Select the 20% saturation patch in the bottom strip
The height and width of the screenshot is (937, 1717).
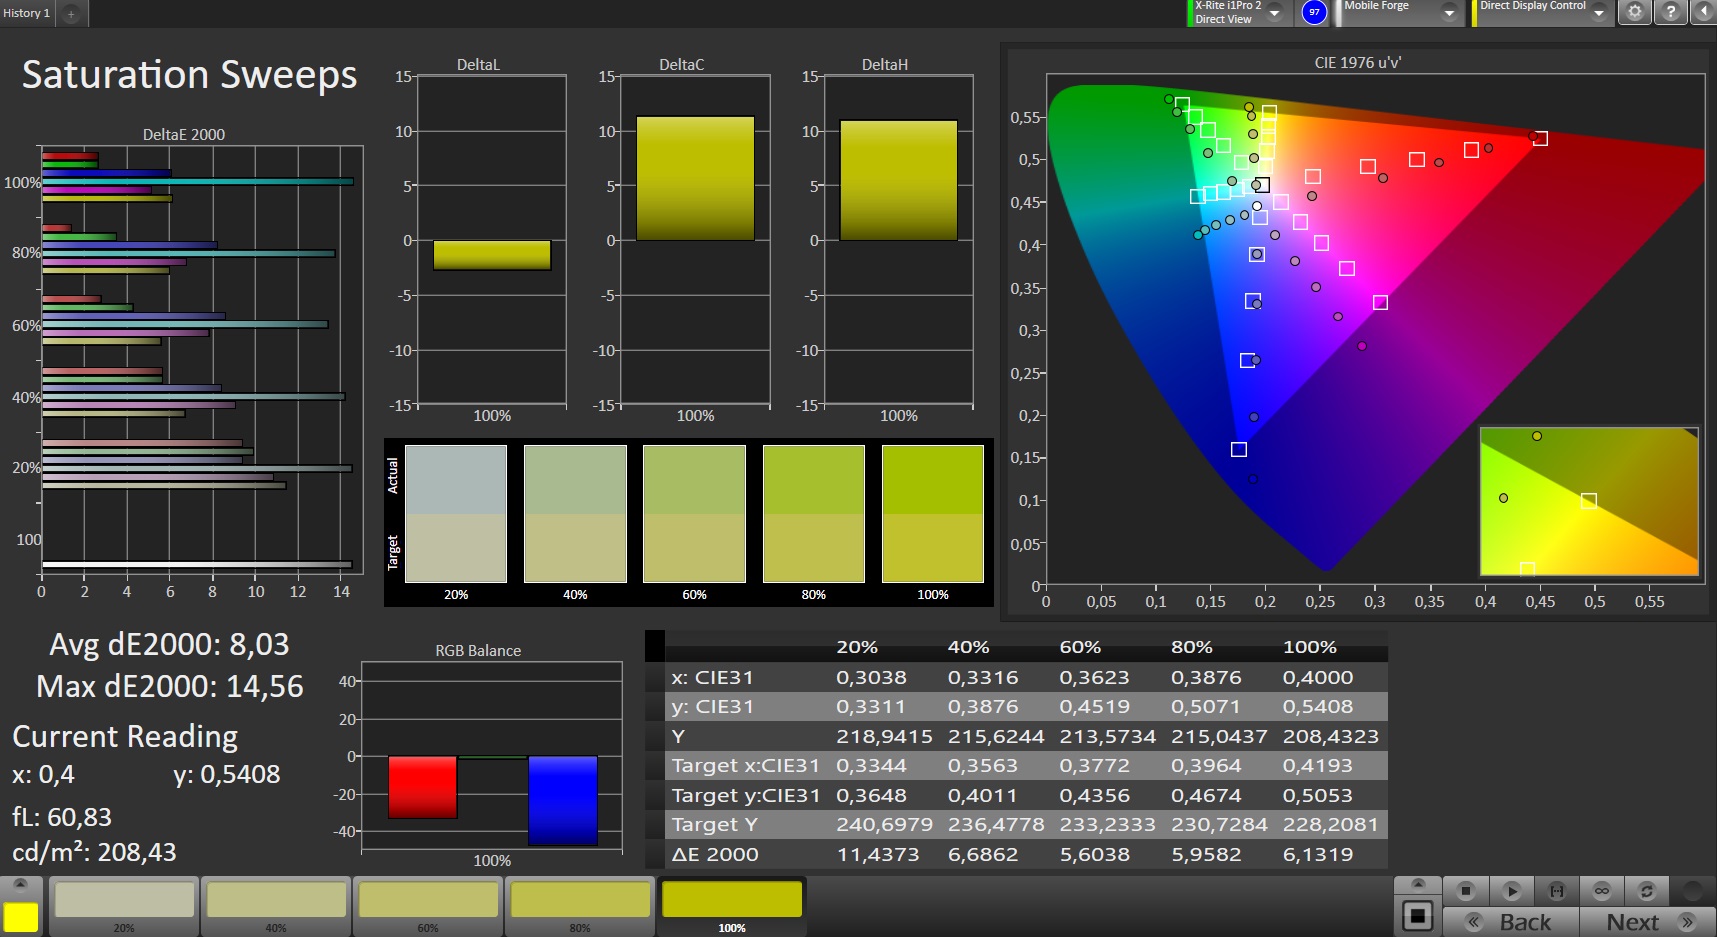124,906
